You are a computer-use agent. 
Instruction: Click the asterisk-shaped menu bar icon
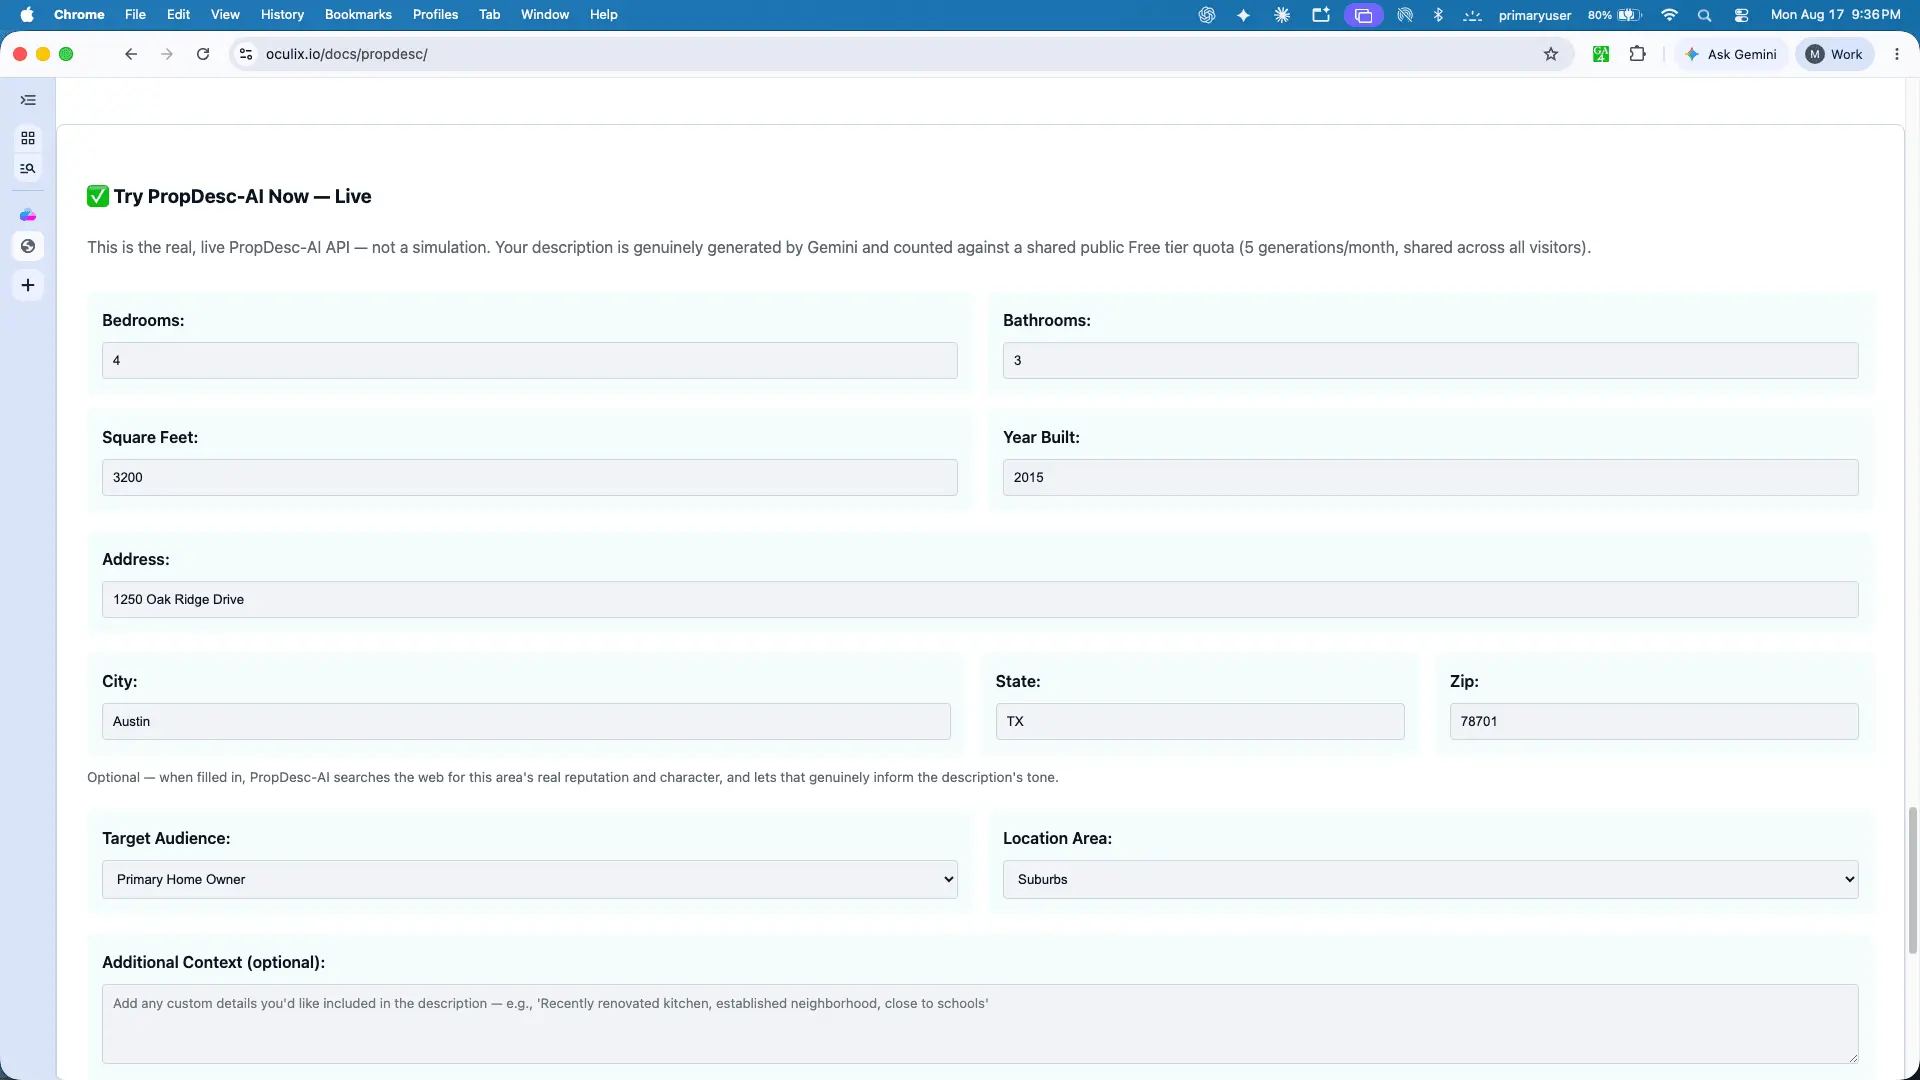coord(1282,15)
